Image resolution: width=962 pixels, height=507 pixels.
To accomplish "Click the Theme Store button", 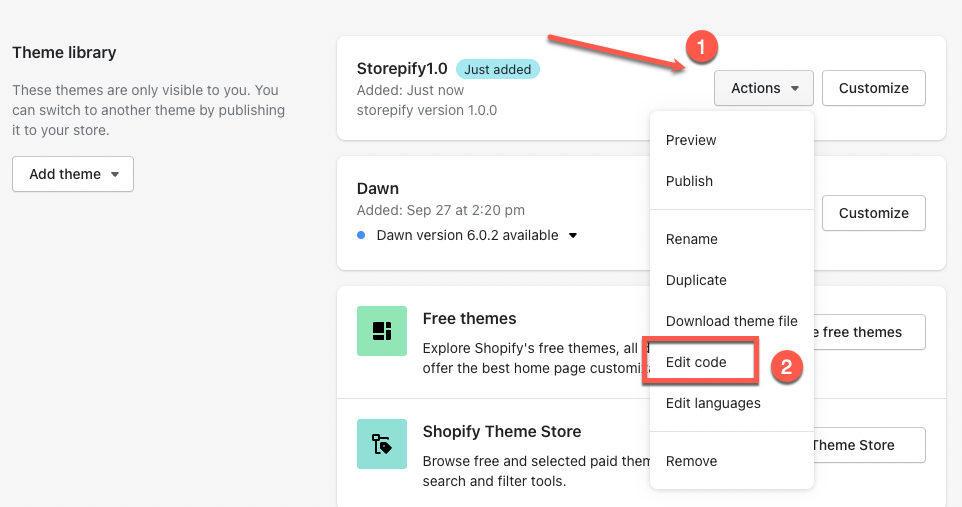I will click(869, 445).
